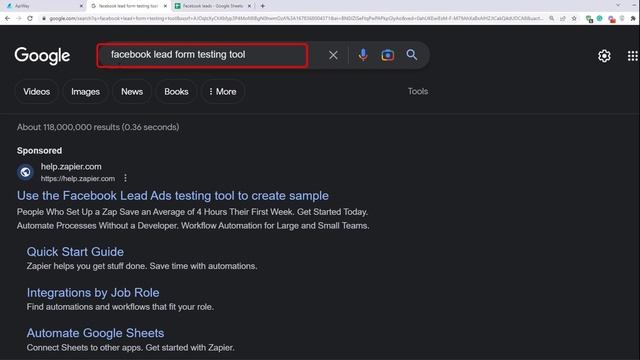640x360 pixels.
Task: Open the address bar zoom magnifier icon
Action: (x=551, y=18)
